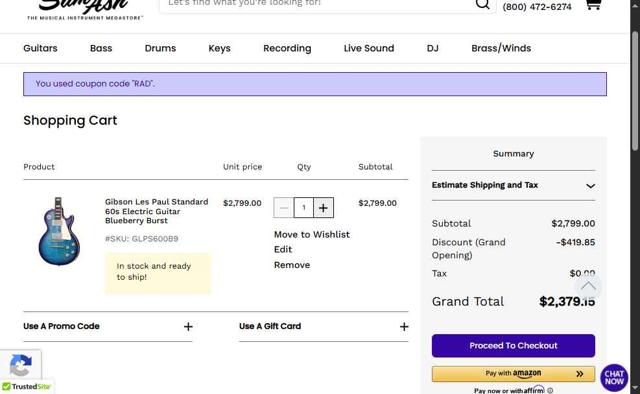This screenshot has width=640, height=394.
Task: Click the SKU GLPS600B9 text
Action: click(x=142, y=239)
